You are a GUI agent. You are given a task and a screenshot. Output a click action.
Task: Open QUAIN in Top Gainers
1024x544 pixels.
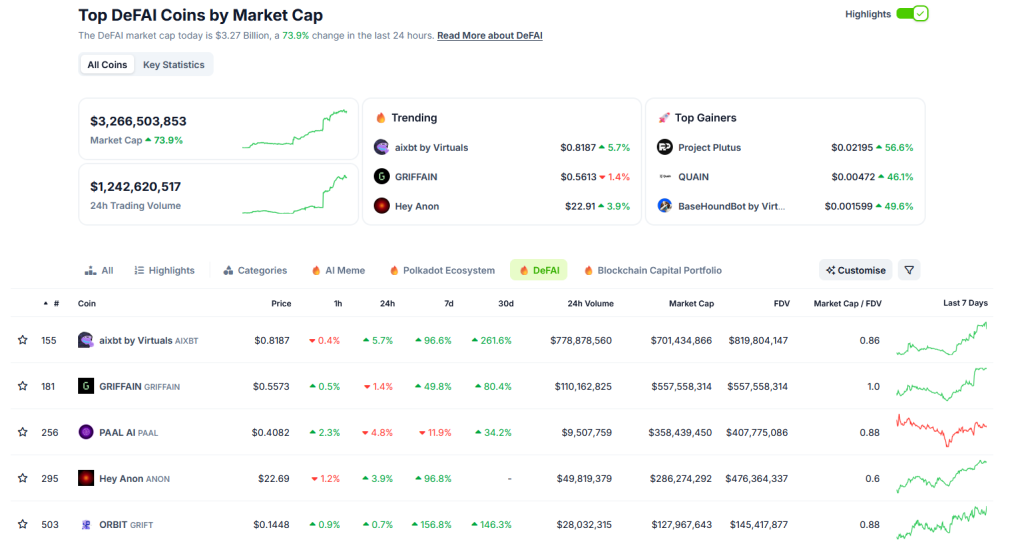(x=693, y=177)
